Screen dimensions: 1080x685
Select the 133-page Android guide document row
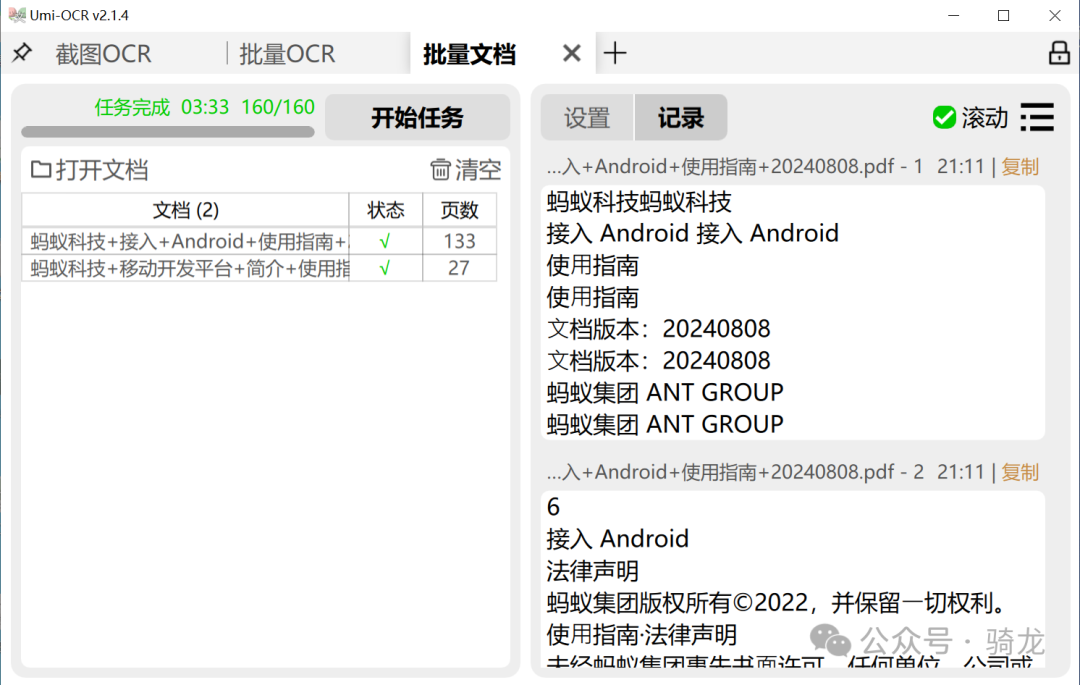187,241
